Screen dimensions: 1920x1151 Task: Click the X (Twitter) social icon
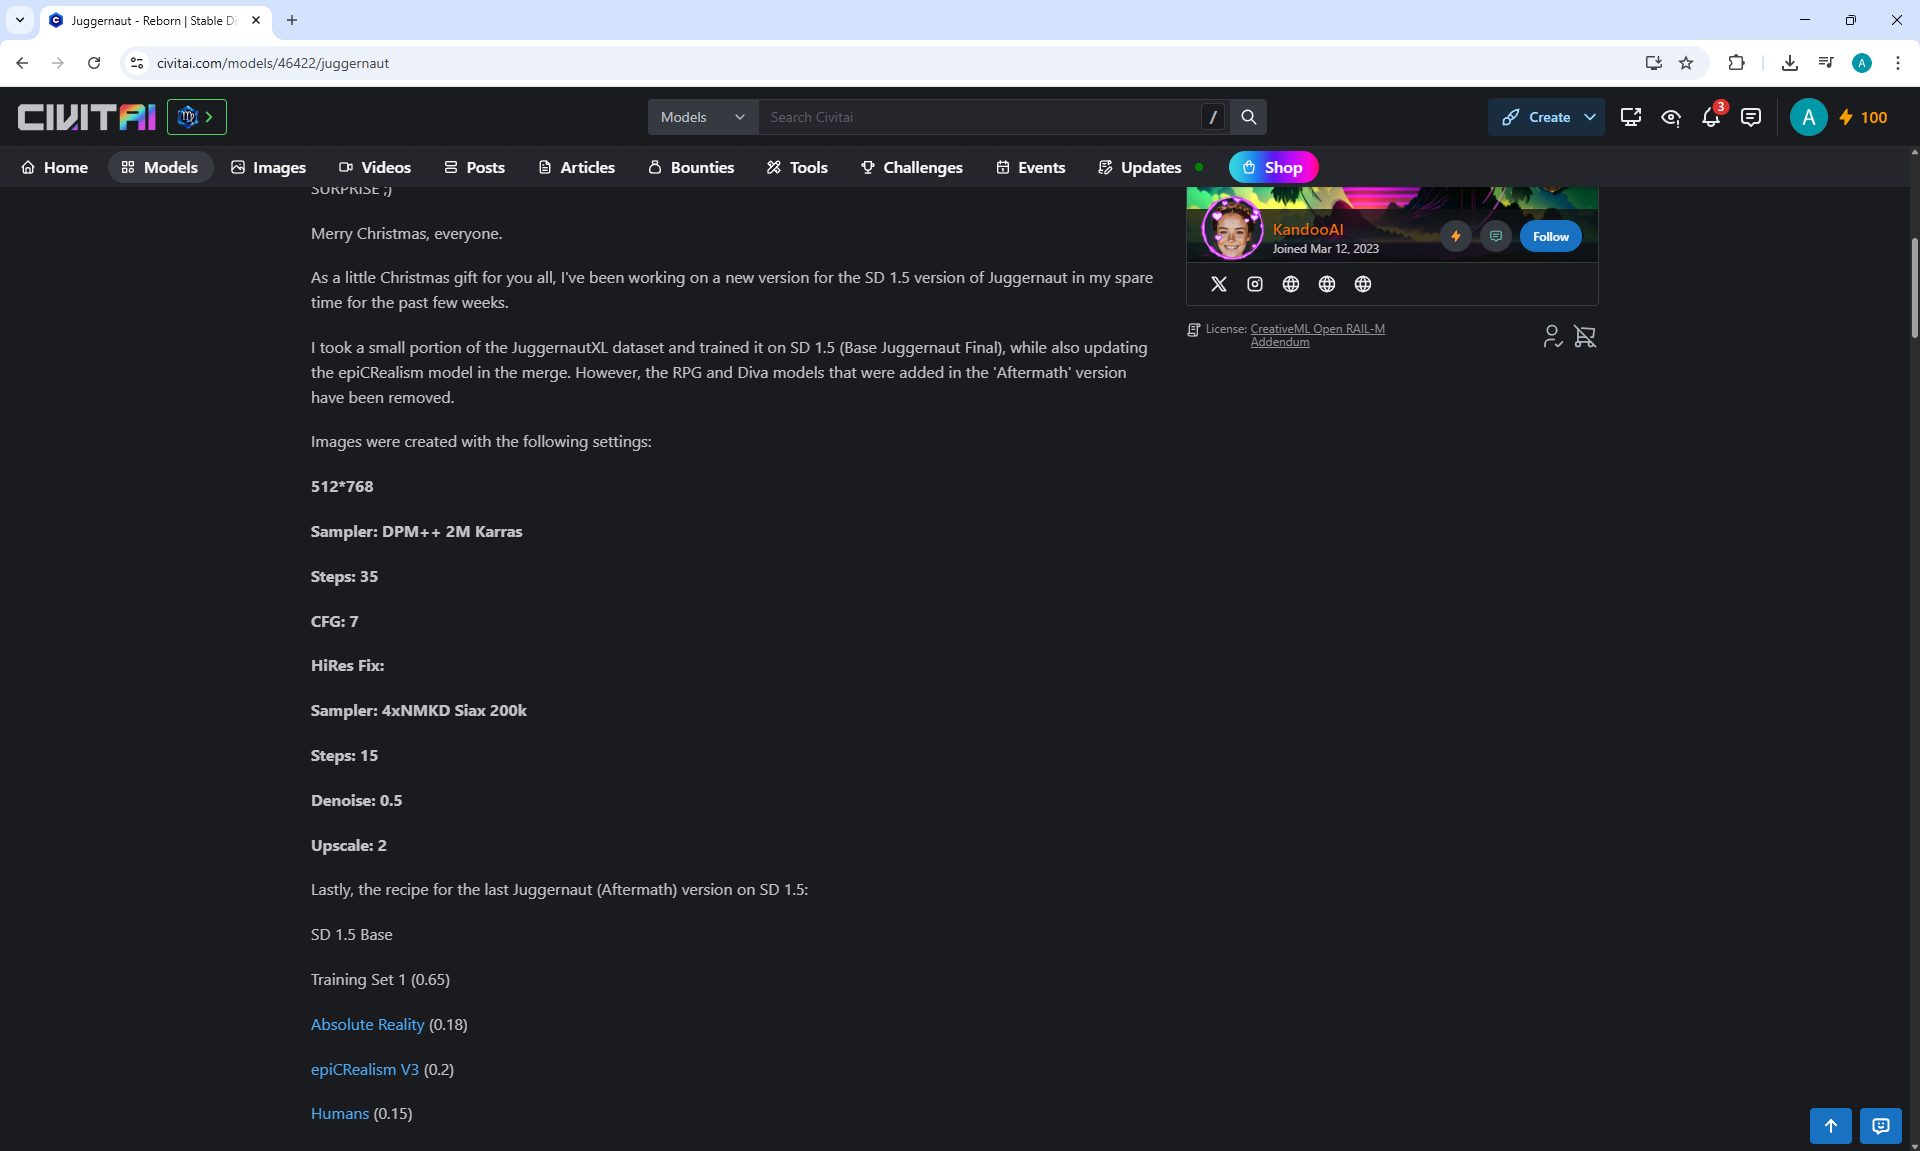(1218, 284)
